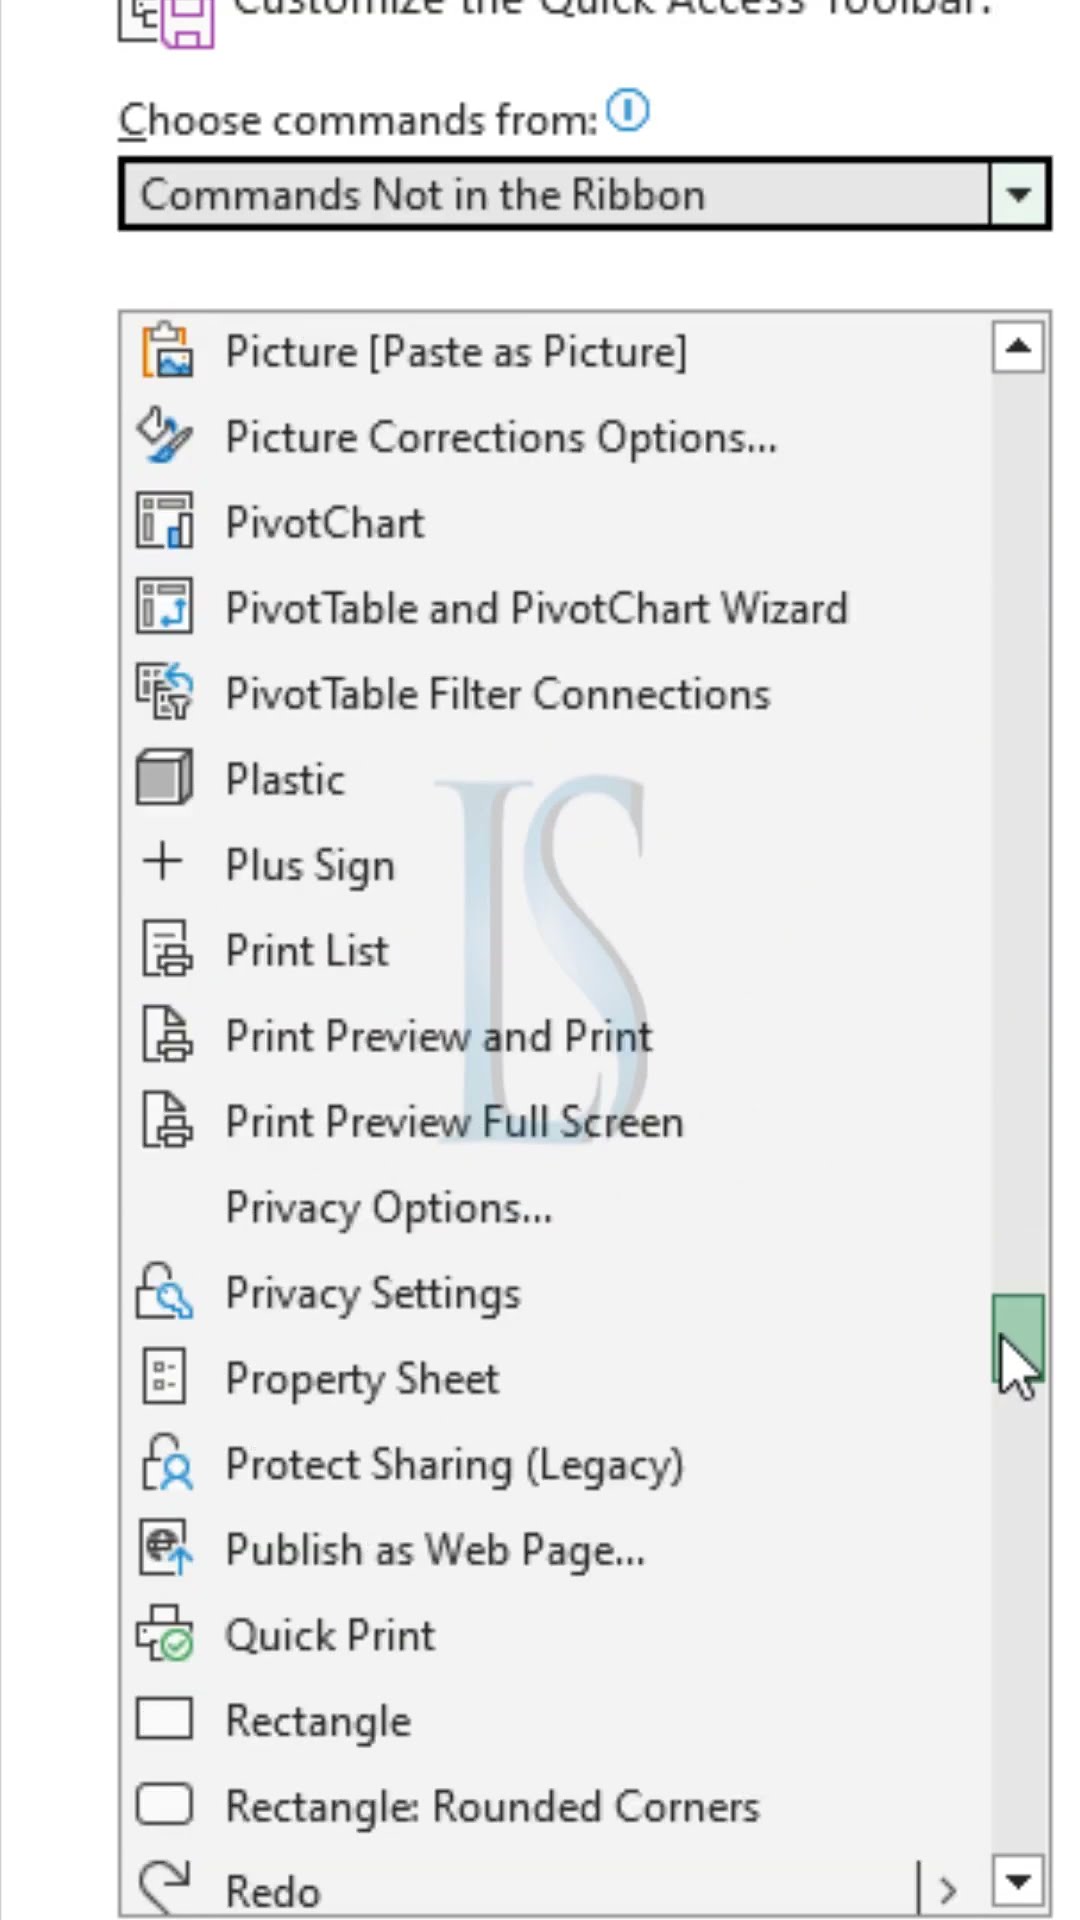Click the Plastic cube icon
Screen dimensions: 1080x1920
165,779
